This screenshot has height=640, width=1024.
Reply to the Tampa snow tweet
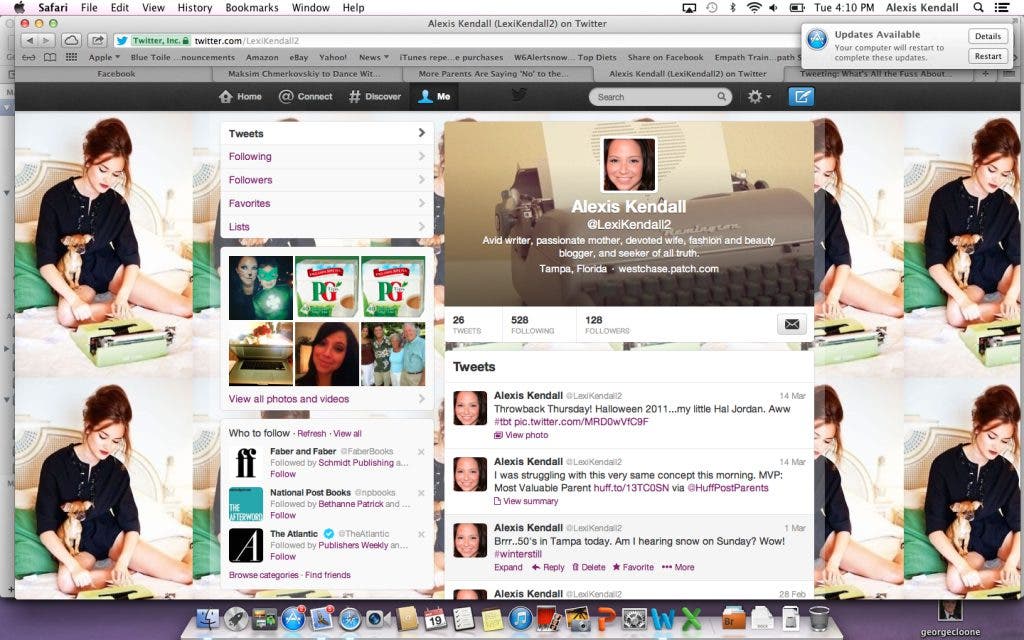coord(548,568)
